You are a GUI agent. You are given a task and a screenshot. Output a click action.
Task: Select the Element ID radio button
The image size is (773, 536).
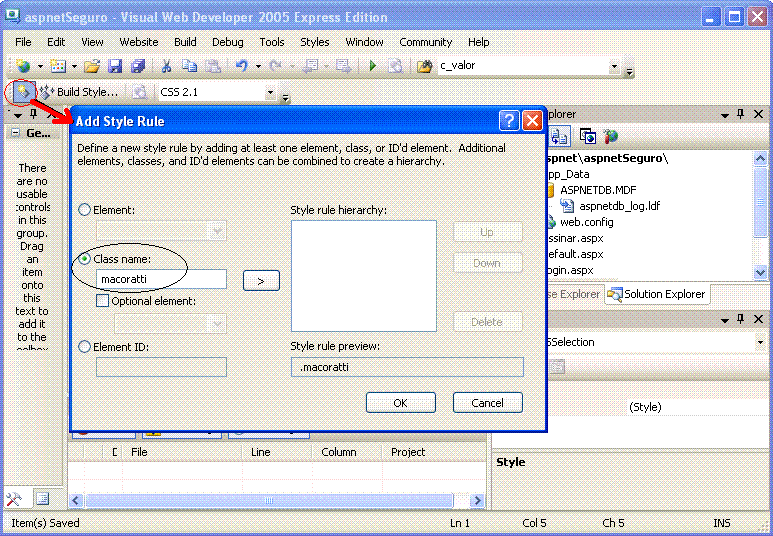coord(85,347)
